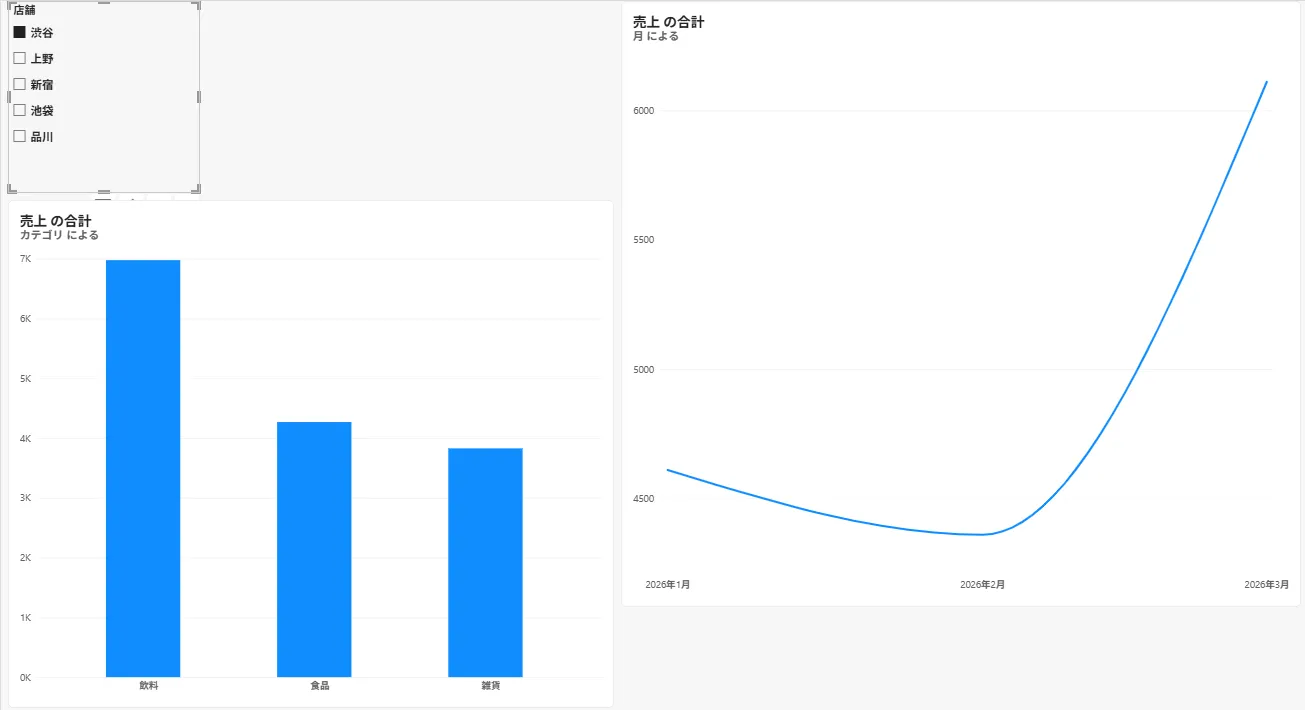Viewport: 1305px width, 710px height.
Task: Click the 6000 value on the line chart axis
Action: coord(643,111)
